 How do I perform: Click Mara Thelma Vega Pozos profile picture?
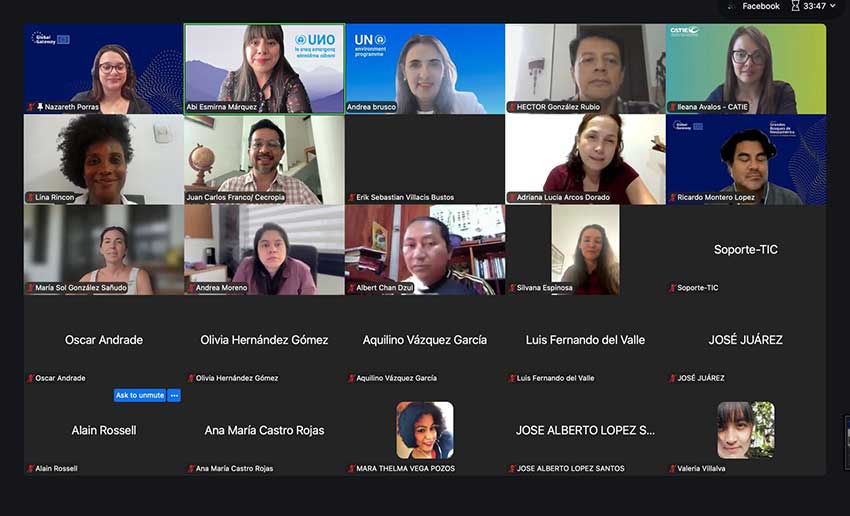coord(425,430)
